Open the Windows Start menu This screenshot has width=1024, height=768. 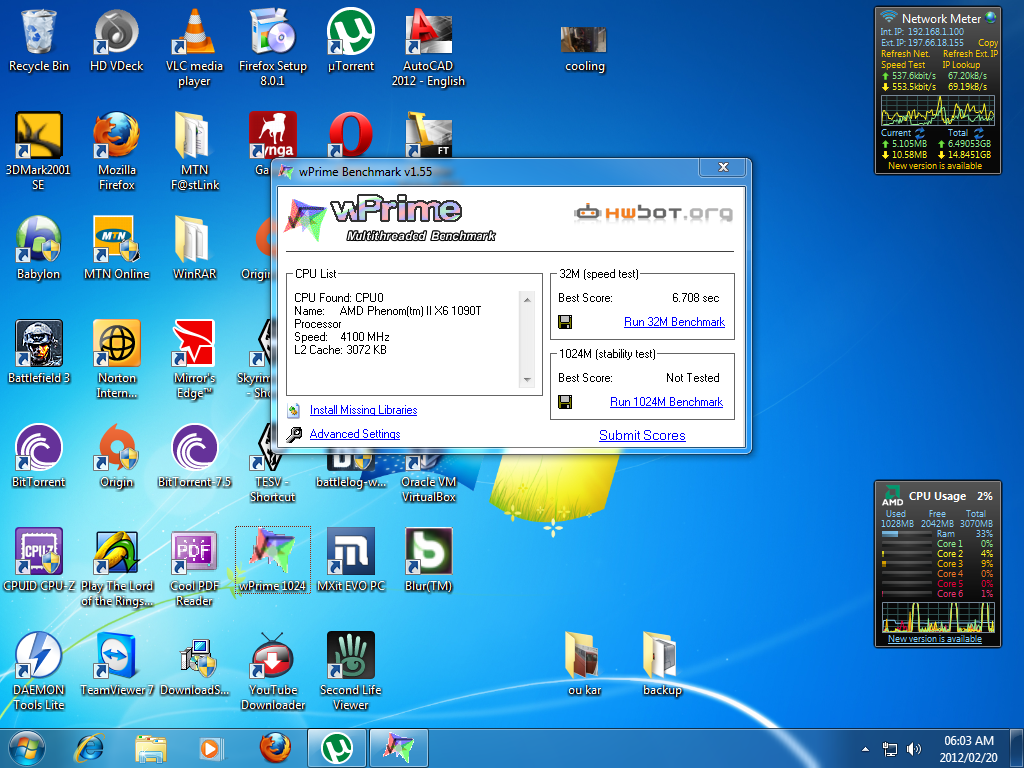27,748
